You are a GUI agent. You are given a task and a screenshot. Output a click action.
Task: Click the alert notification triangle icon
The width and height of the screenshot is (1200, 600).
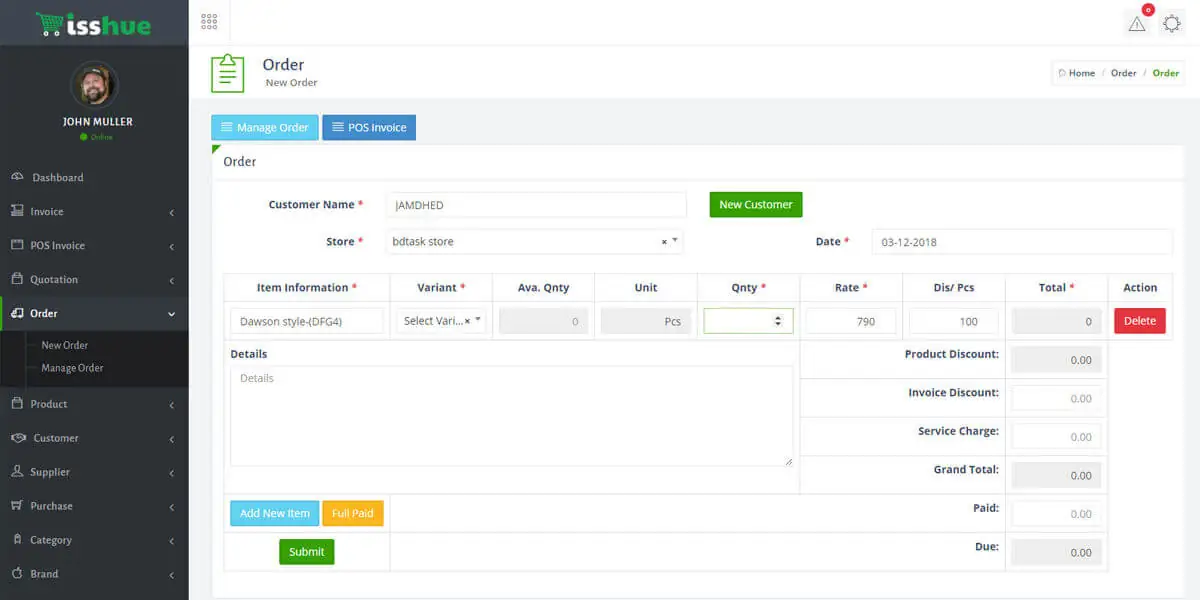click(1137, 24)
